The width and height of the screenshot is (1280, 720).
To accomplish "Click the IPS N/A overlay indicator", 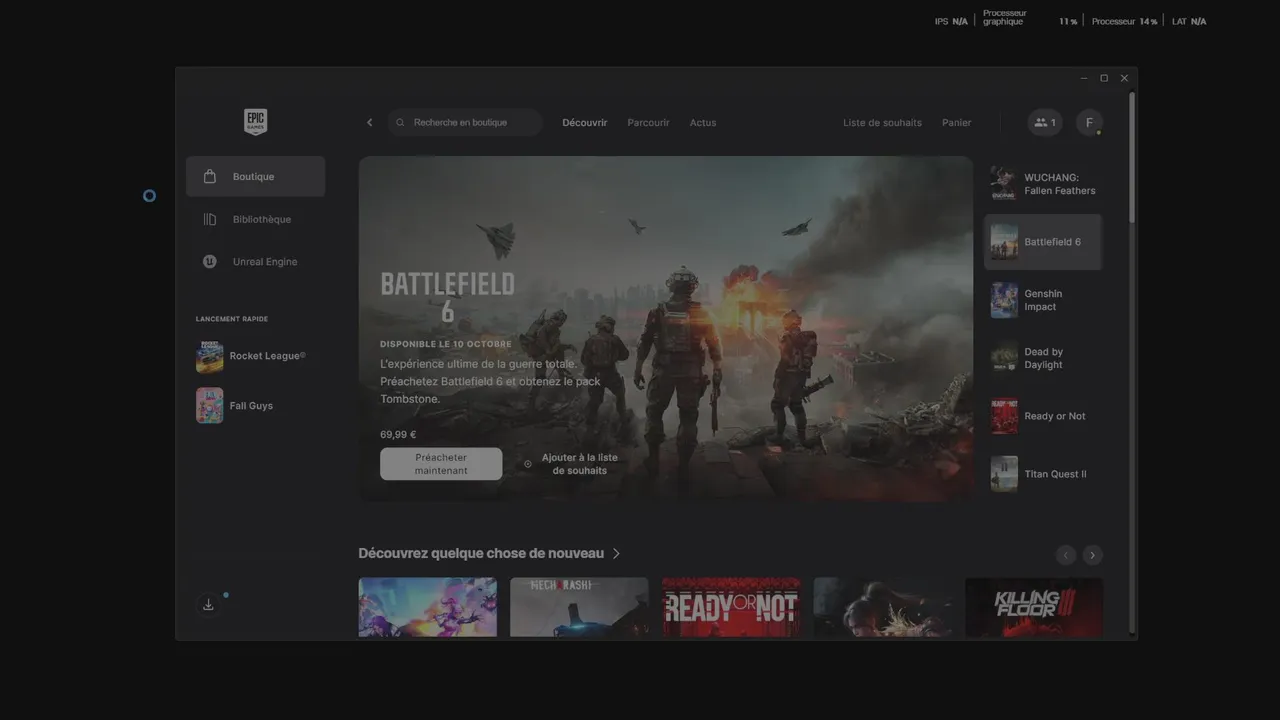I will tap(951, 21).
